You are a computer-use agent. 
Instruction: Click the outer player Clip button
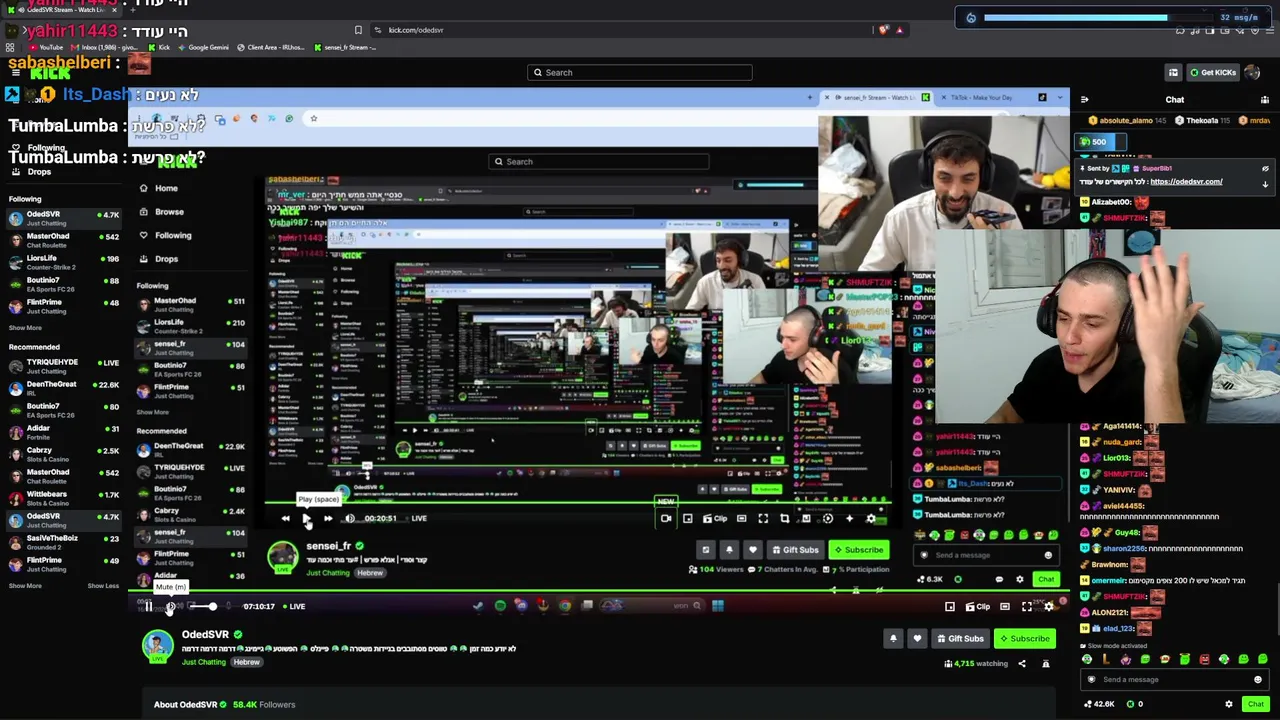978,606
